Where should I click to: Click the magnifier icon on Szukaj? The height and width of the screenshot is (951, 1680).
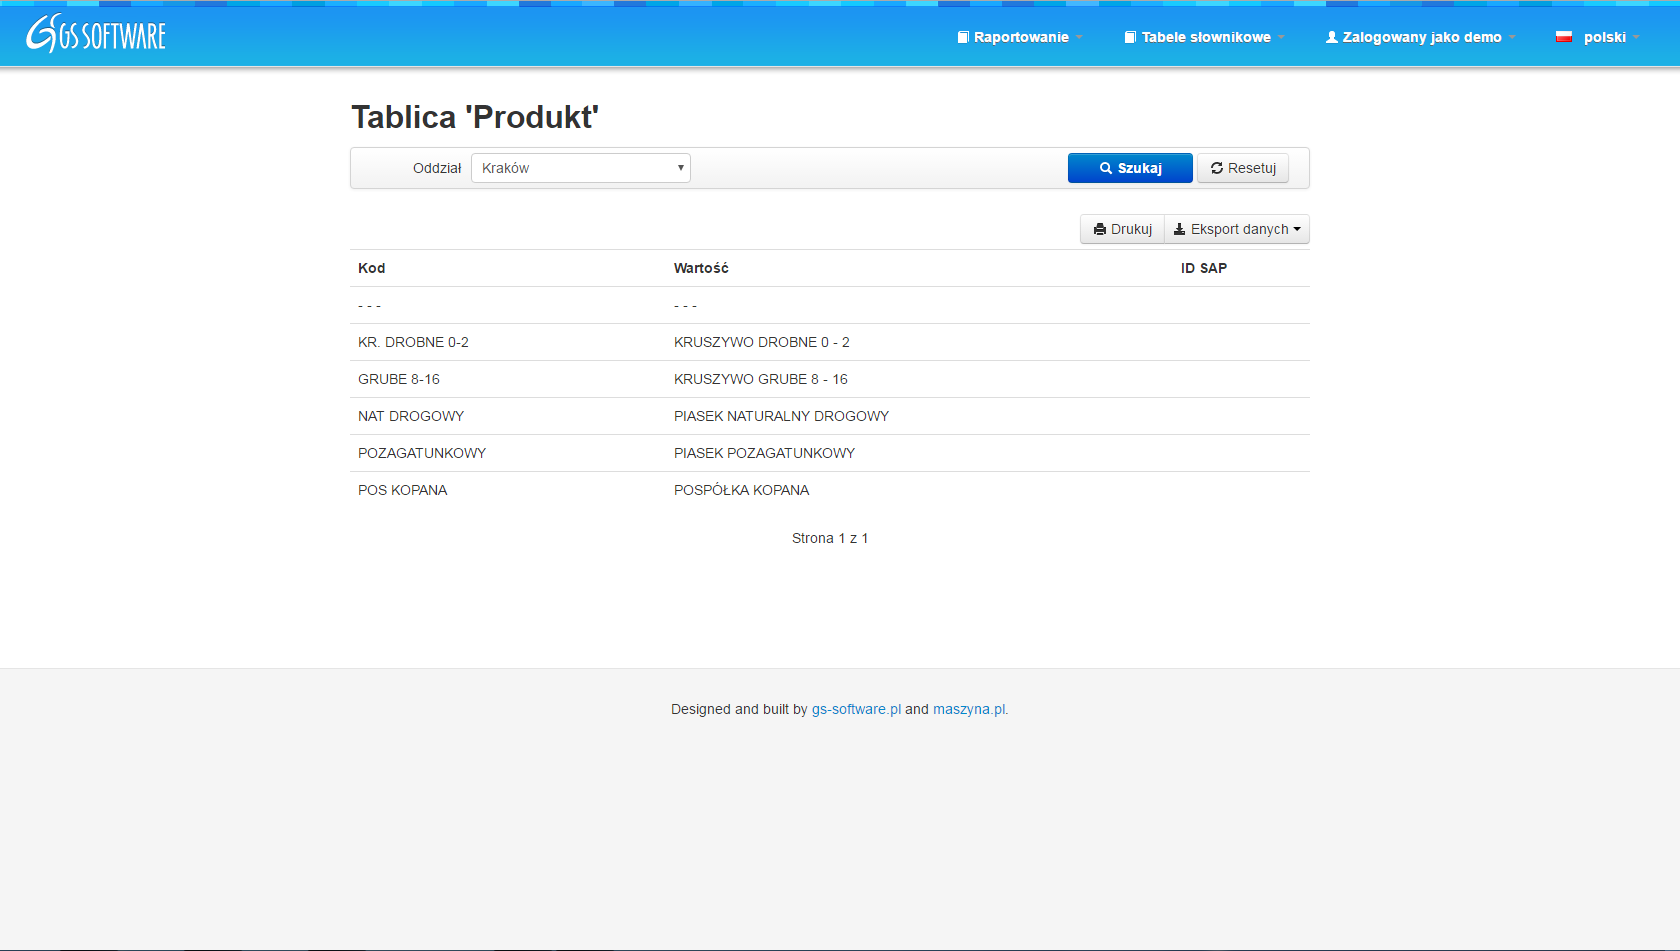(x=1106, y=168)
